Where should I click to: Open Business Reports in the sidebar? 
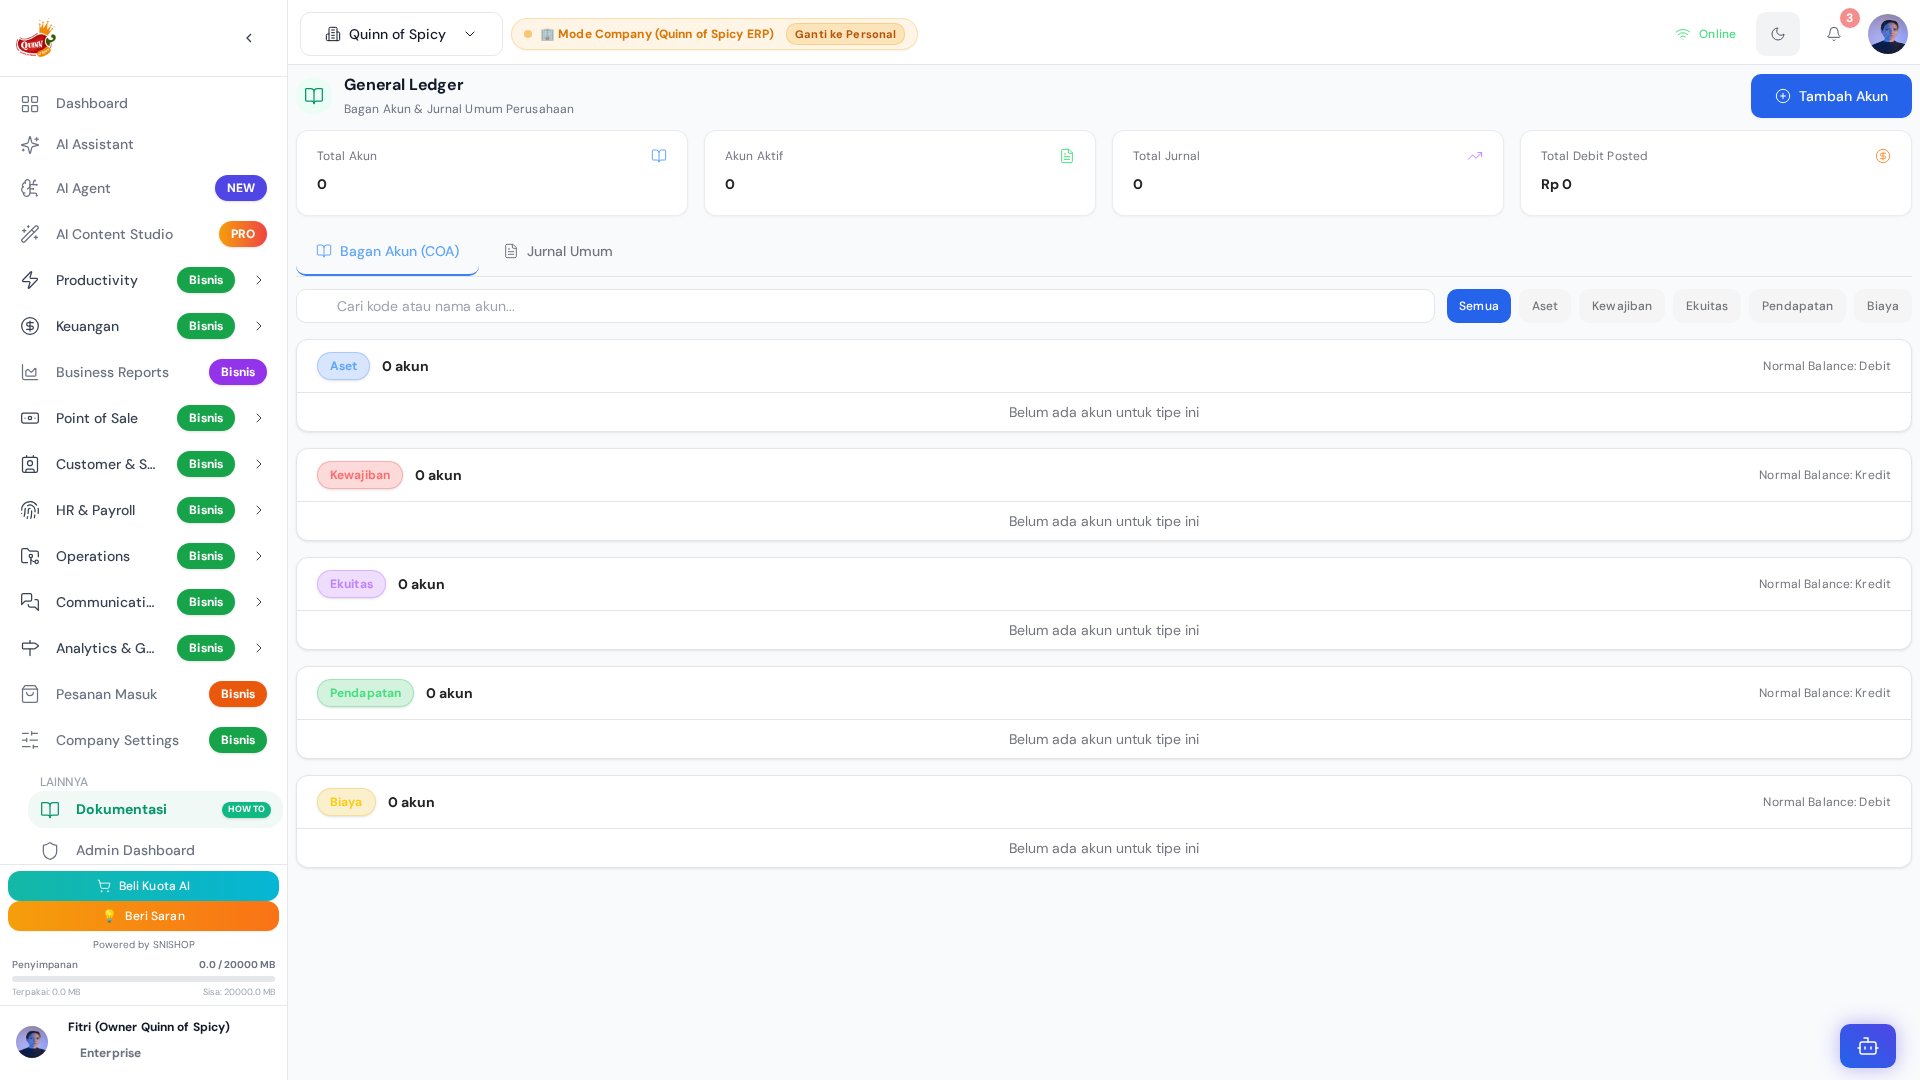[x=143, y=372]
